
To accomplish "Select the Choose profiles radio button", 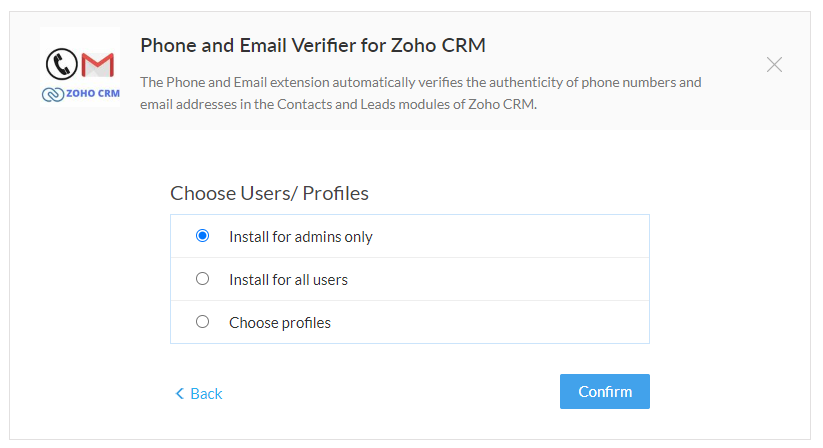I will coord(203,322).
